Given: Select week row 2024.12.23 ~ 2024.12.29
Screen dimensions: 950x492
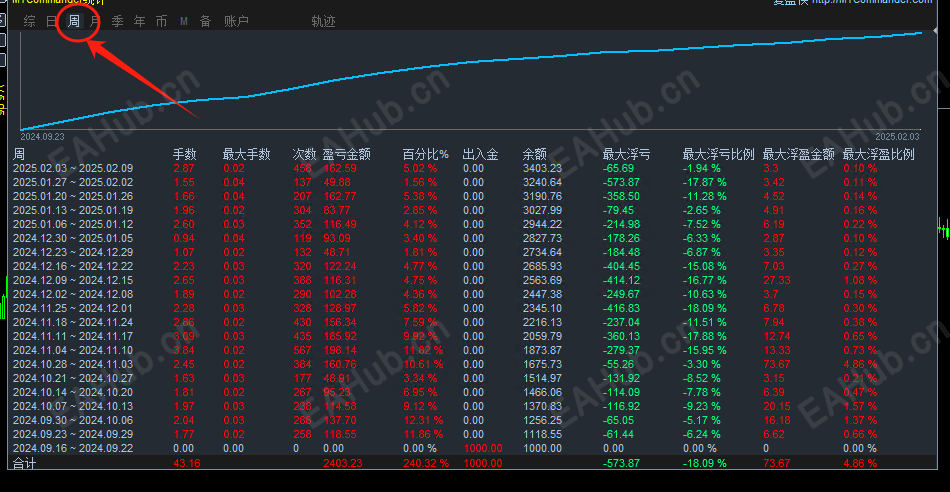Looking at the screenshot, I should pos(475,252).
